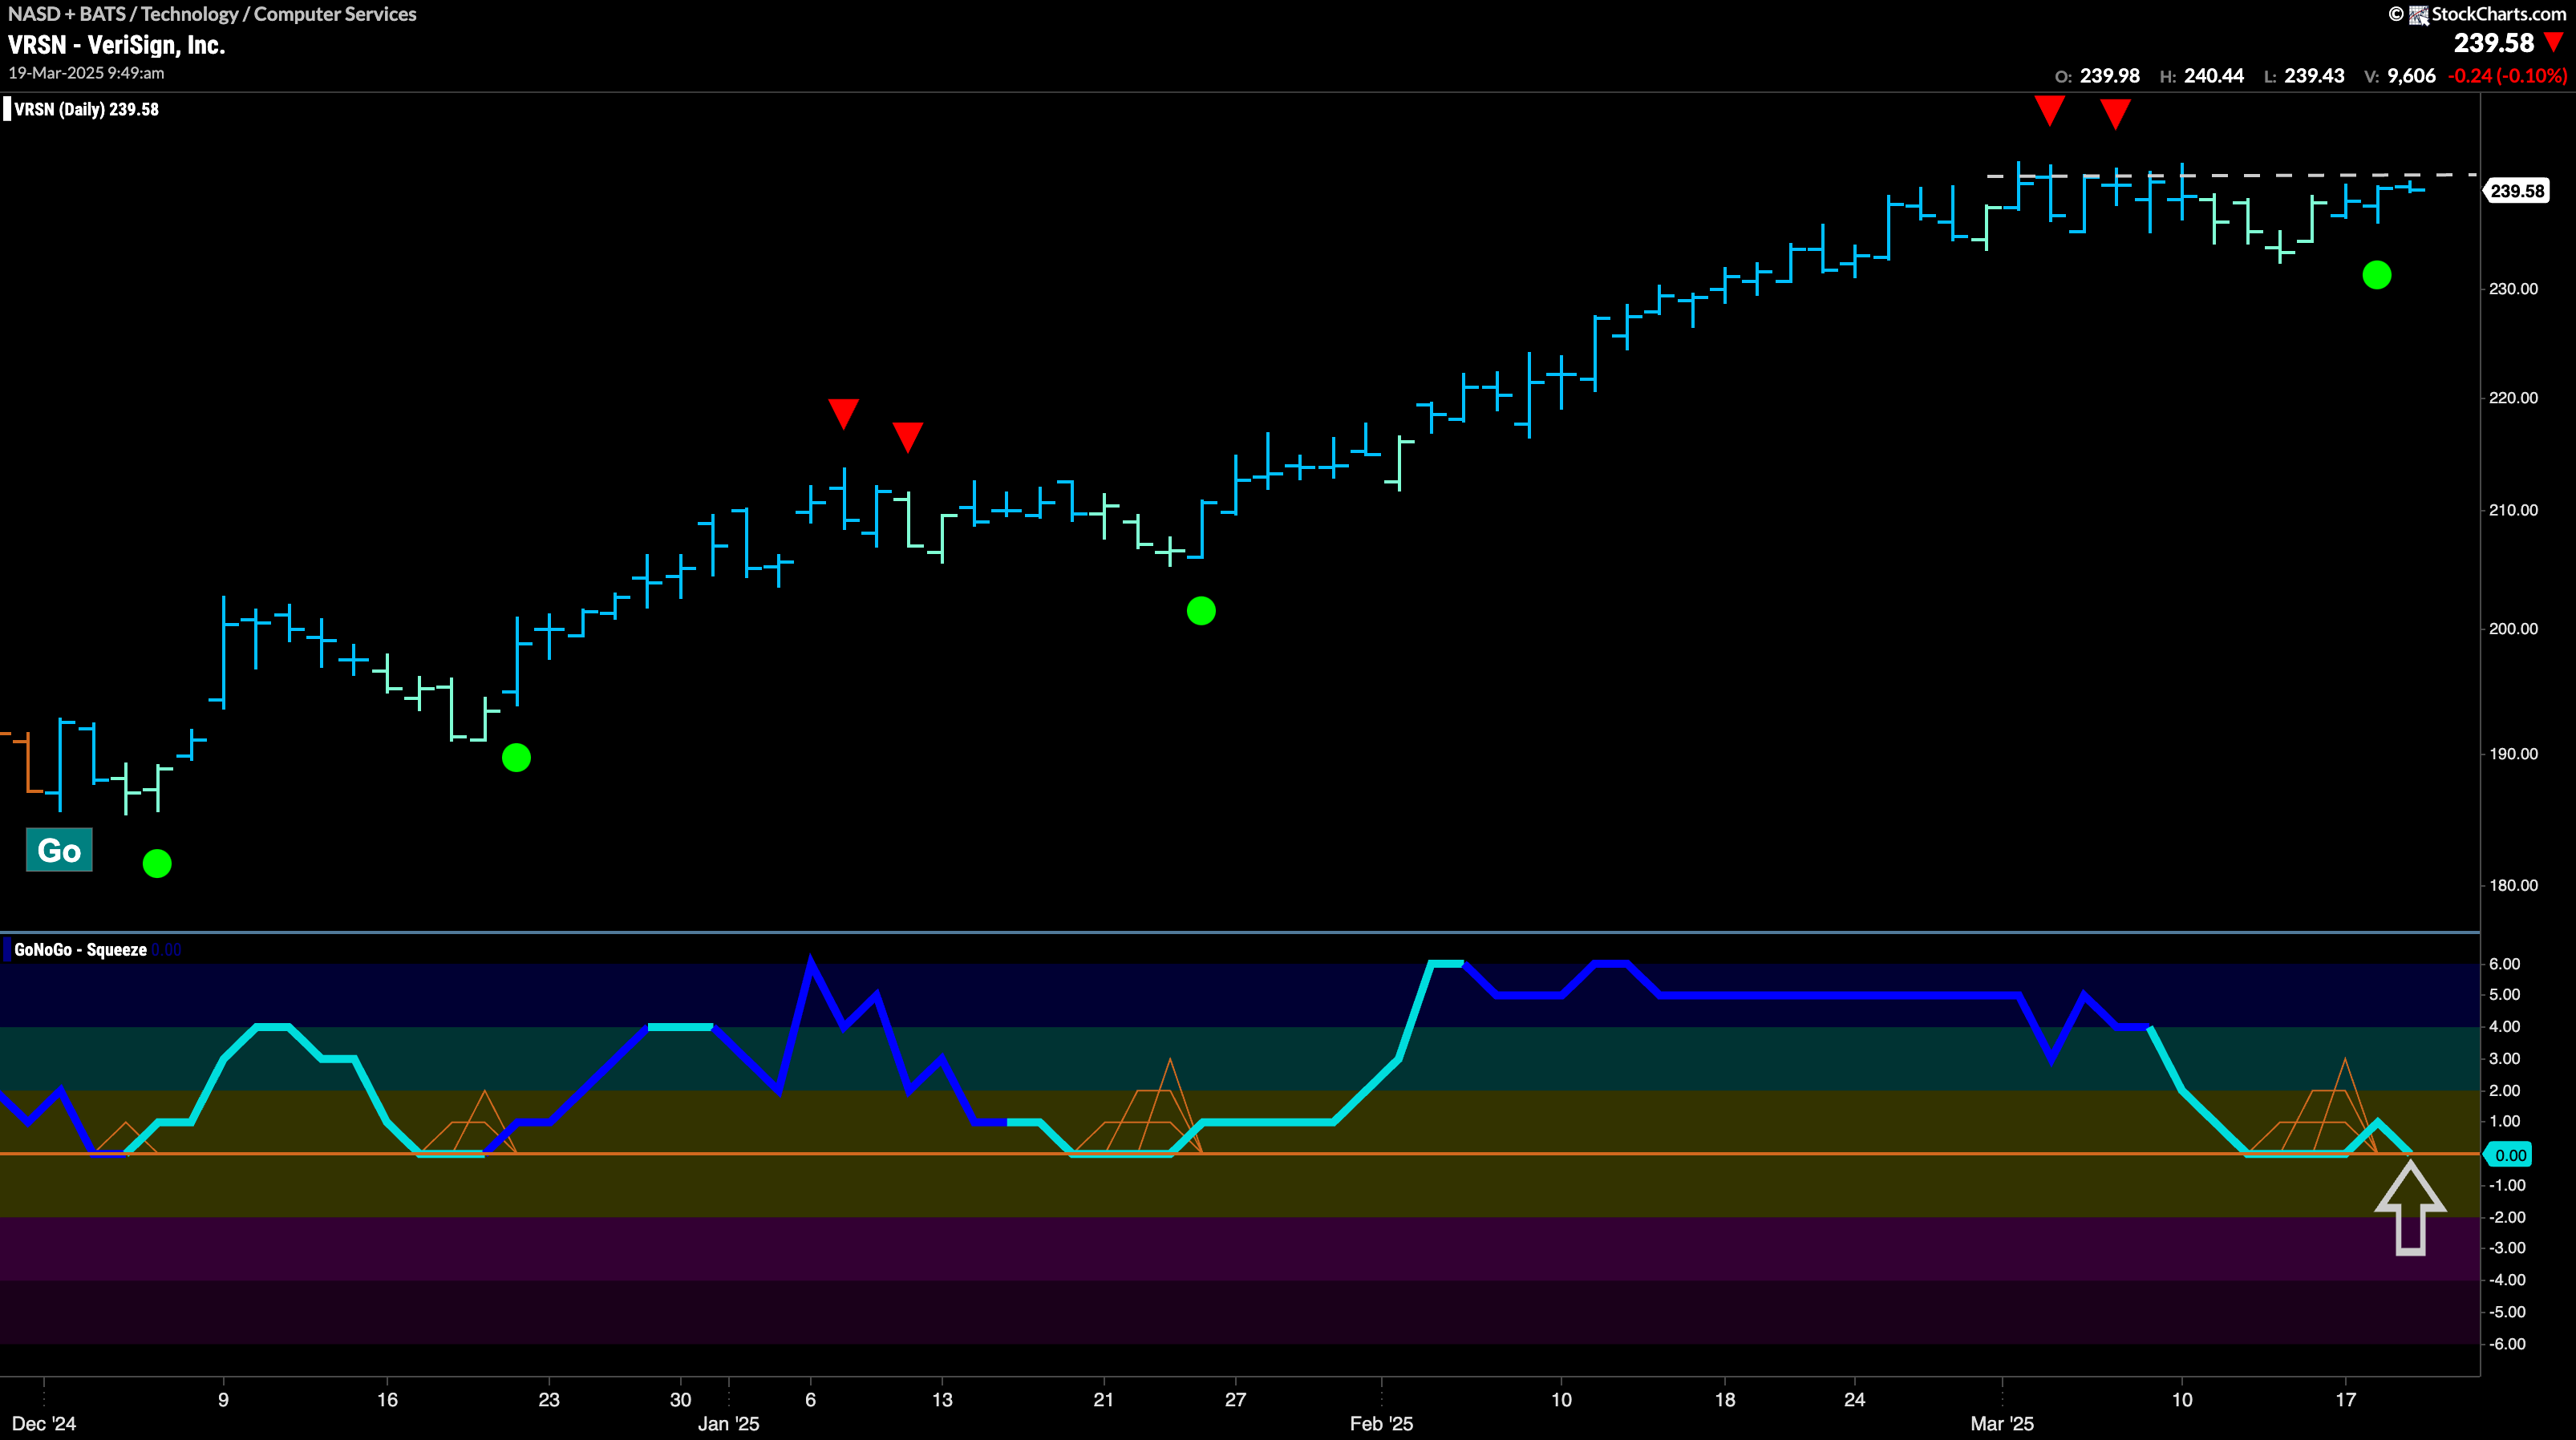Click the 16 date label in December
This screenshot has height=1440, width=2576.
pos(387,1400)
